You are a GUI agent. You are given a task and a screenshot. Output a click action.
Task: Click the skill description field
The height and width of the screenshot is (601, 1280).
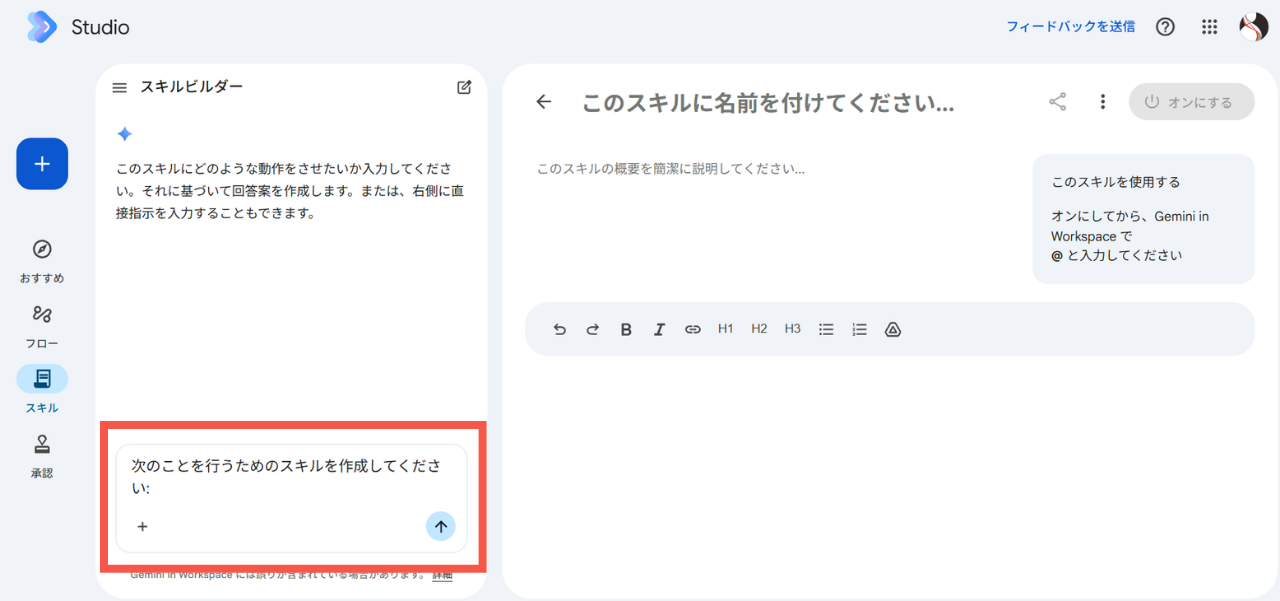click(671, 169)
